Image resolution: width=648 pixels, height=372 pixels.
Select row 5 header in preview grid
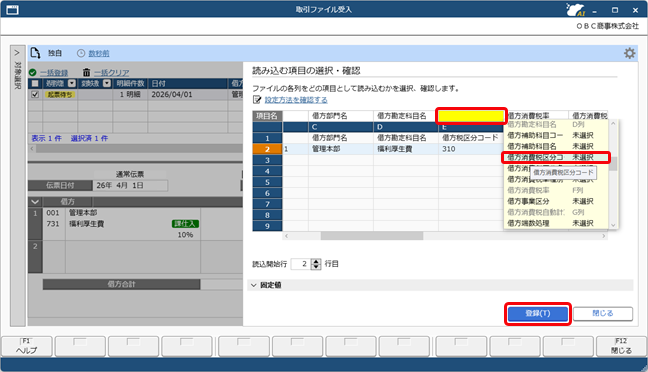[267, 182]
